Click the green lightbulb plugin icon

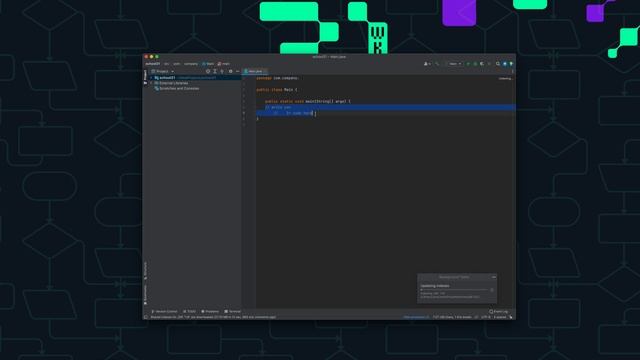click(511, 64)
